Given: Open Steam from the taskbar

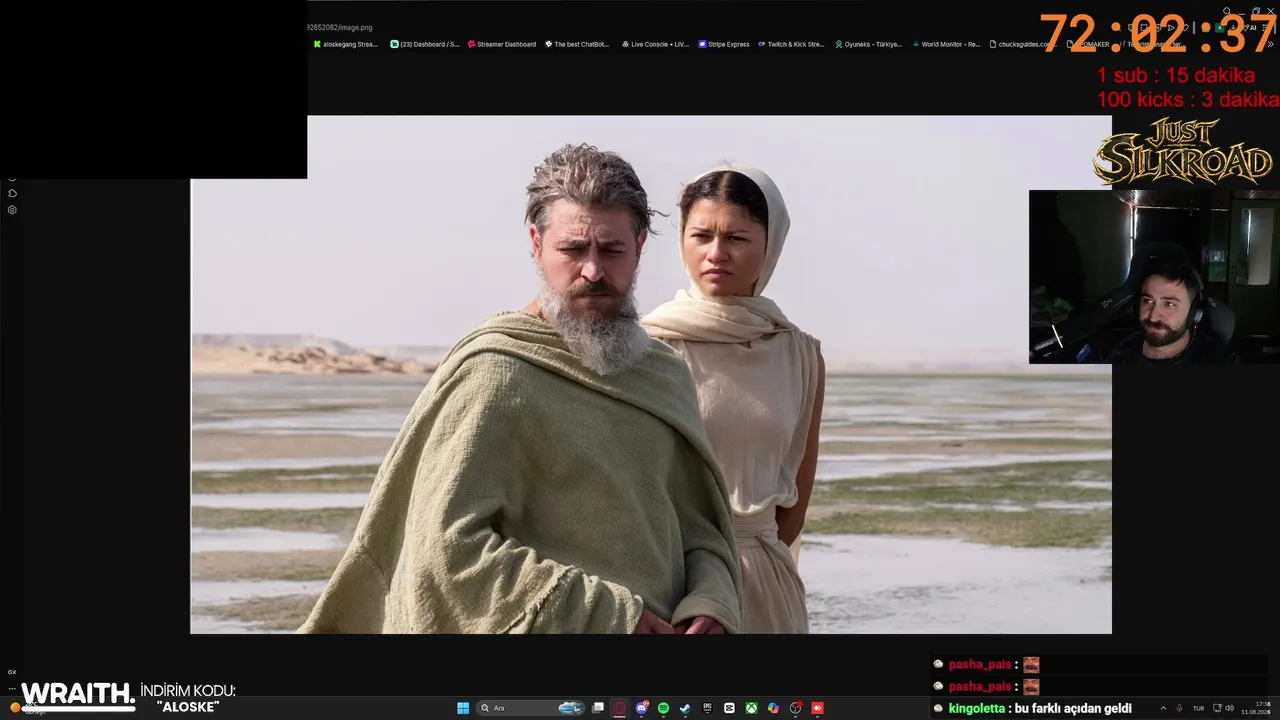Looking at the screenshot, I should pyautogui.click(x=685, y=708).
